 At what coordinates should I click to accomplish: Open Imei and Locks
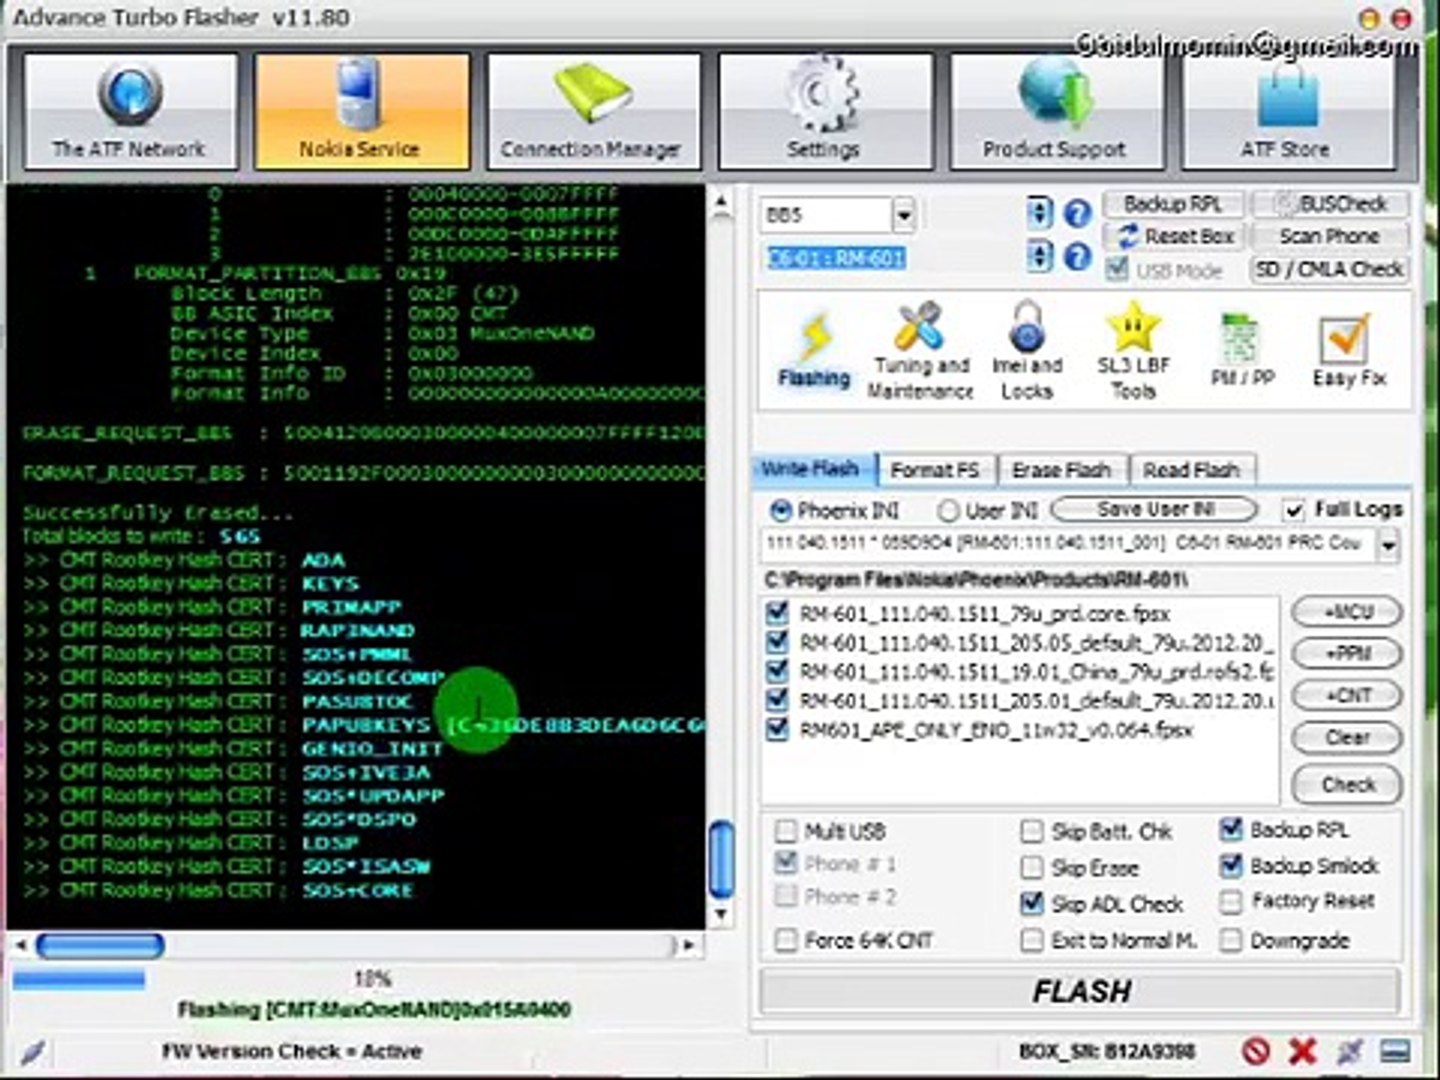click(x=1027, y=350)
